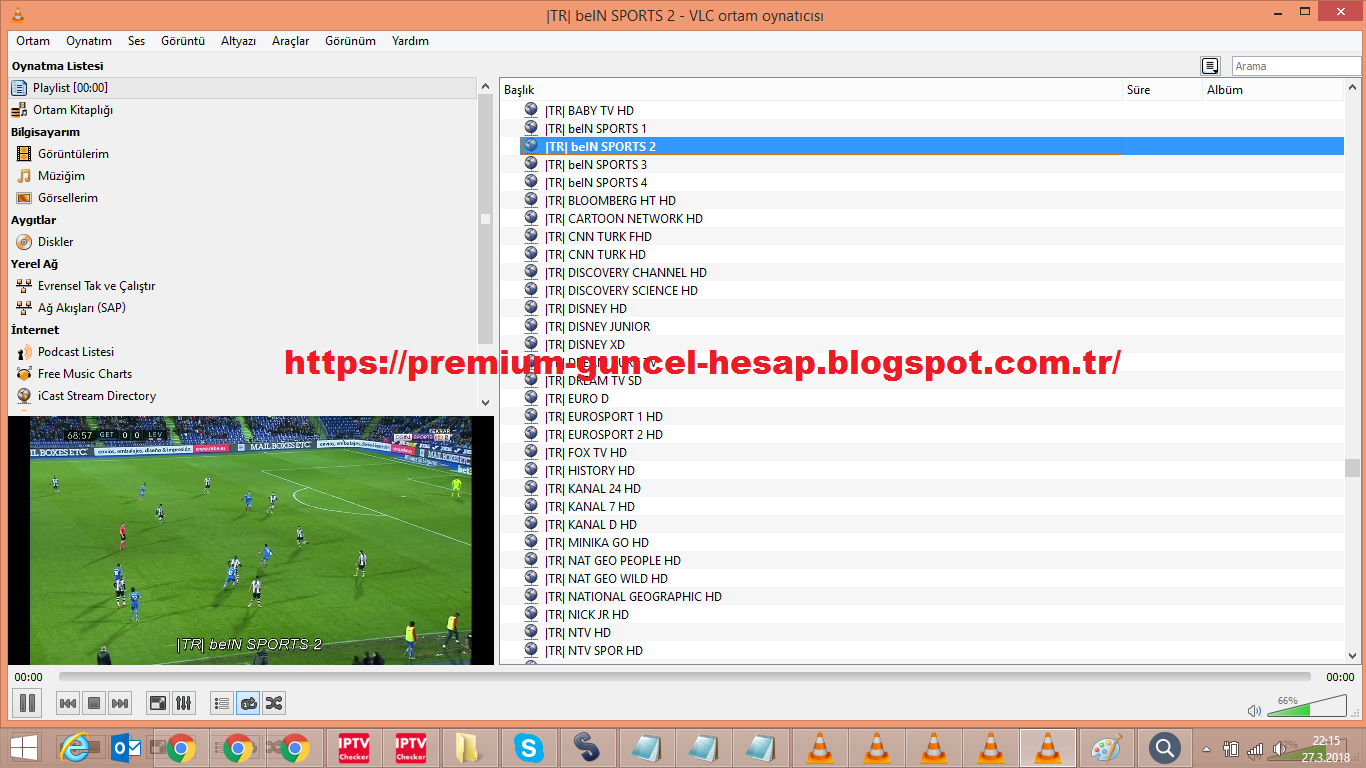
Task: Mute audio via speaker icon
Action: (1254, 711)
